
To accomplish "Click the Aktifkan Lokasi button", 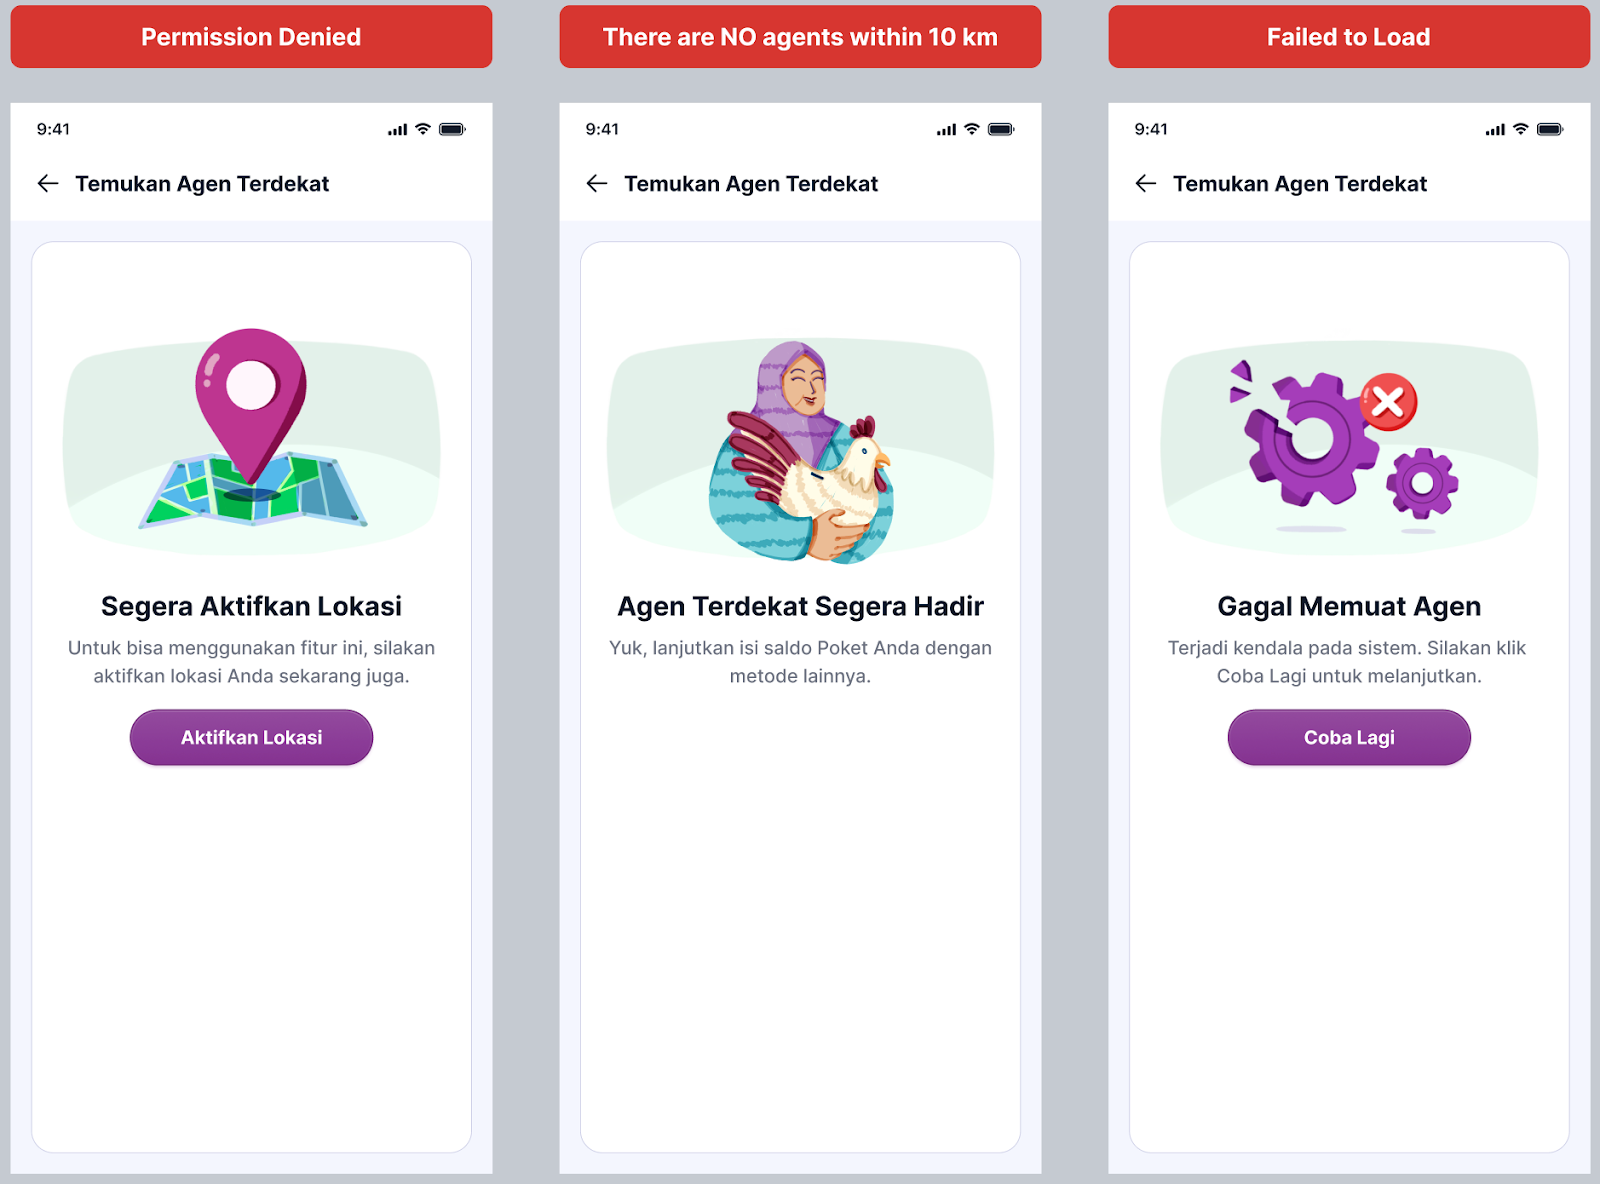I will pyautogui.click(x=251, y=737).
